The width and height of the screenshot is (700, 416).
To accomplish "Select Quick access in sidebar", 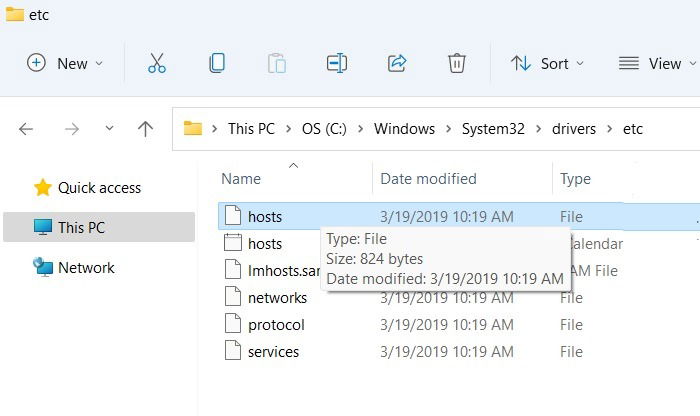I will click(98, 188).
